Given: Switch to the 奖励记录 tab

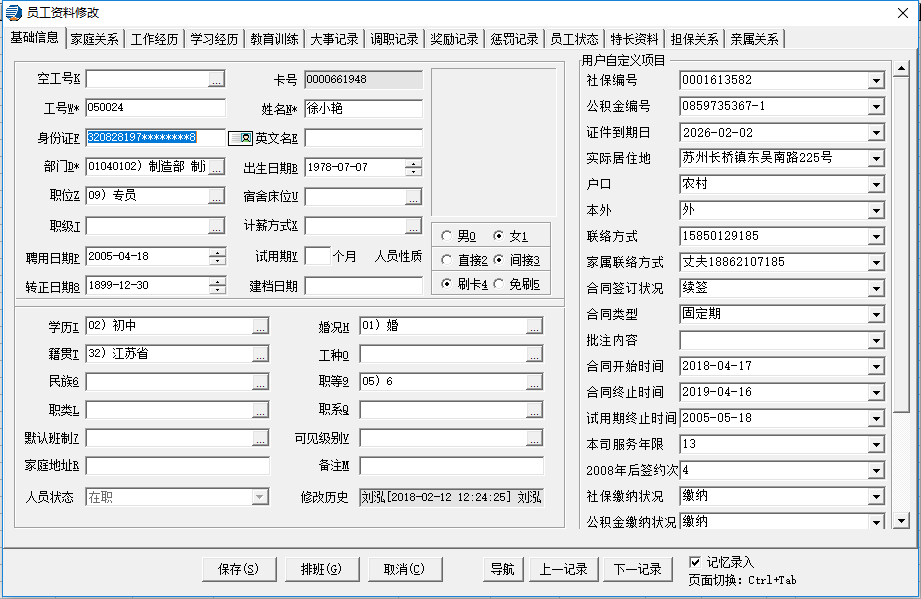Looking at the screenshot, I should pos(455,39).
